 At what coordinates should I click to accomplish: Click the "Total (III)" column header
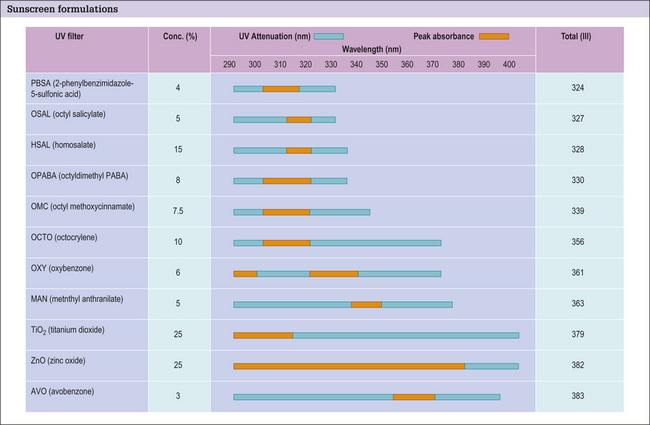[x=579, y=35]
